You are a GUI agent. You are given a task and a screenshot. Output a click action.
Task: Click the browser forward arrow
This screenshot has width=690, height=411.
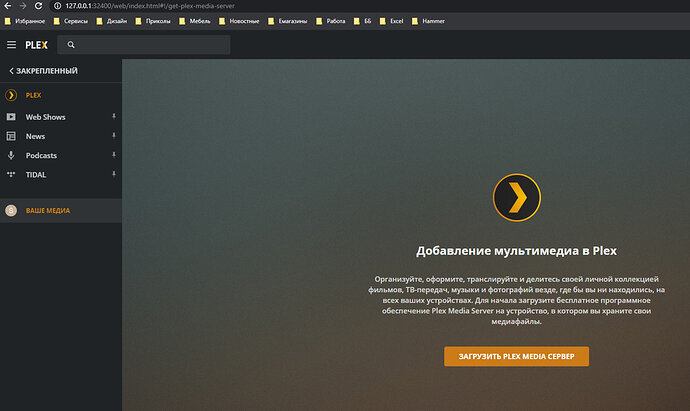23,6
